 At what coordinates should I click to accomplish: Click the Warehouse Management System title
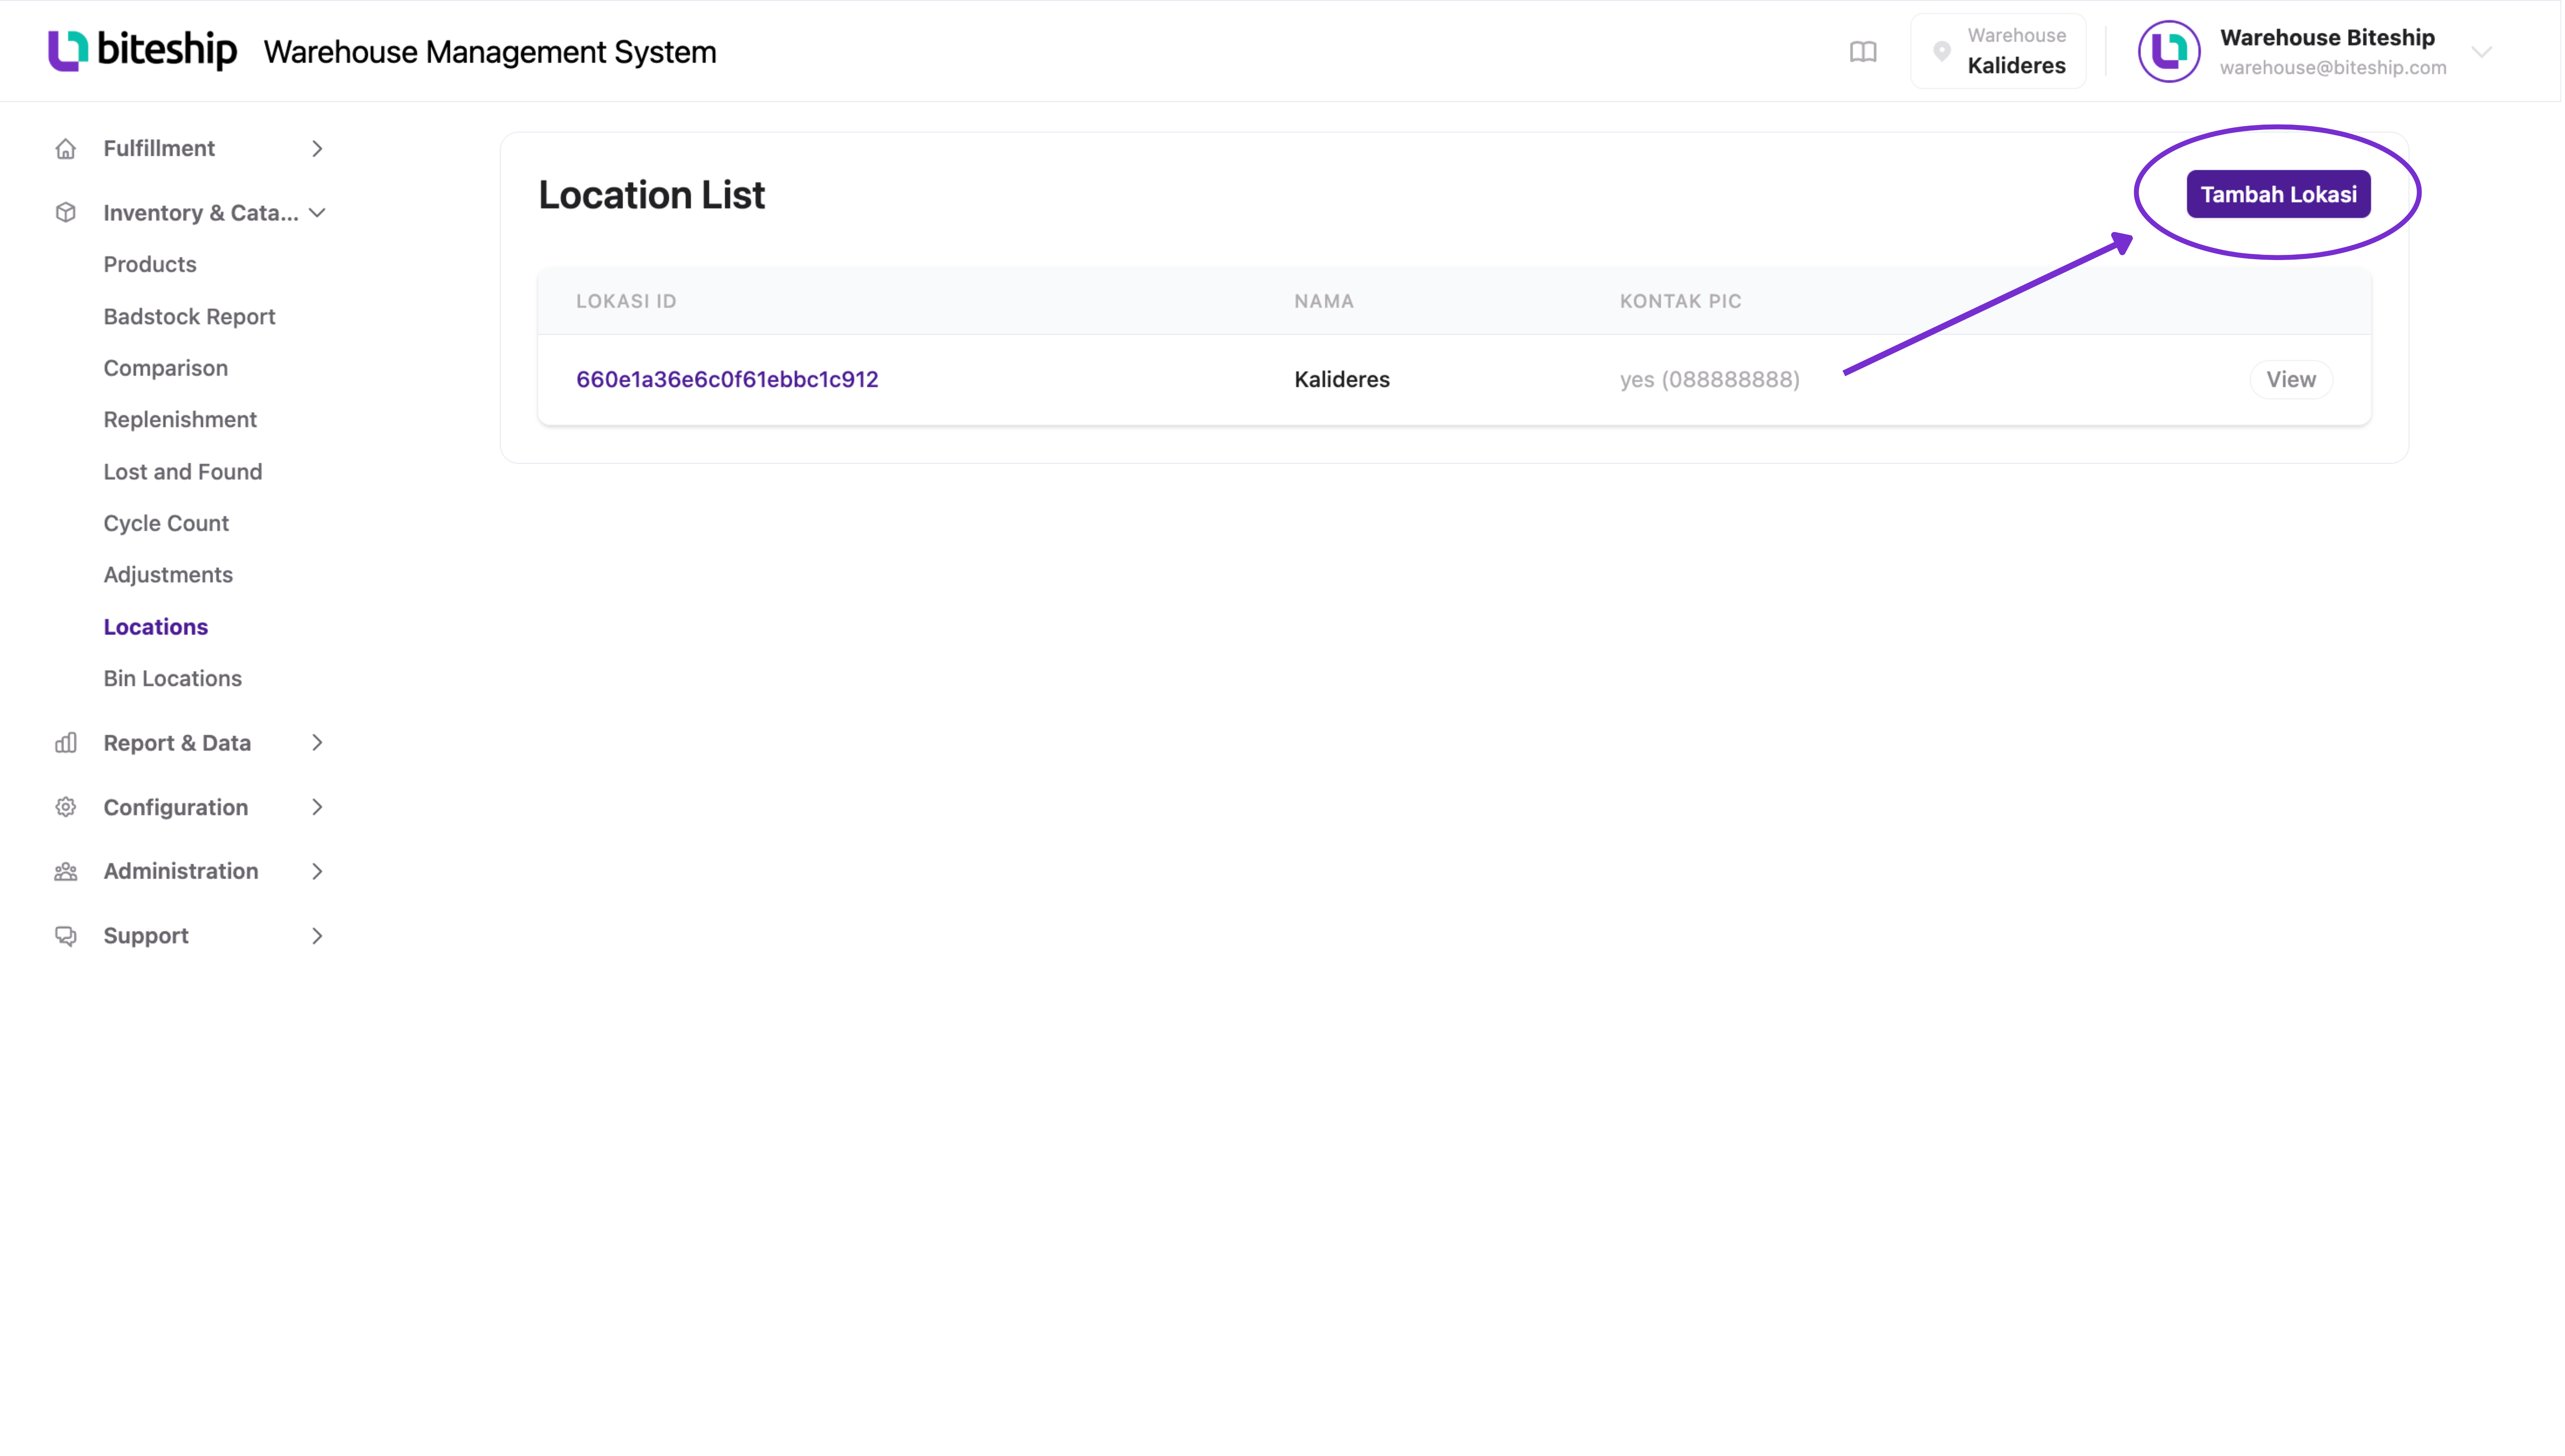pos(490,52)
